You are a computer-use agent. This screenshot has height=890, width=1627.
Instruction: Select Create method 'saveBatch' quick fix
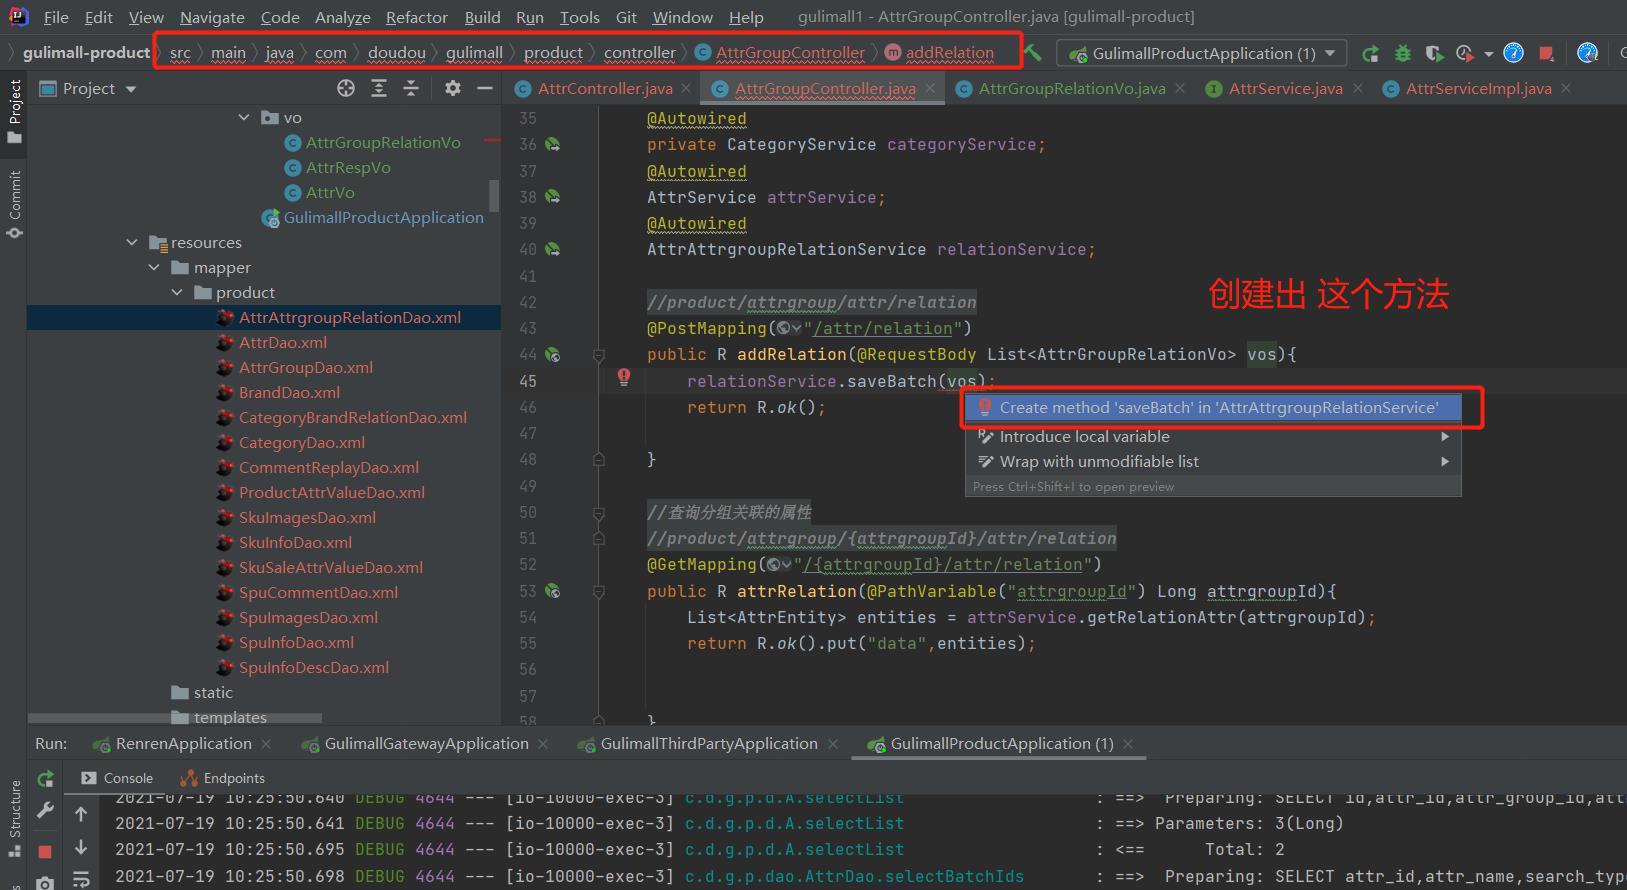coord(1212,407)
